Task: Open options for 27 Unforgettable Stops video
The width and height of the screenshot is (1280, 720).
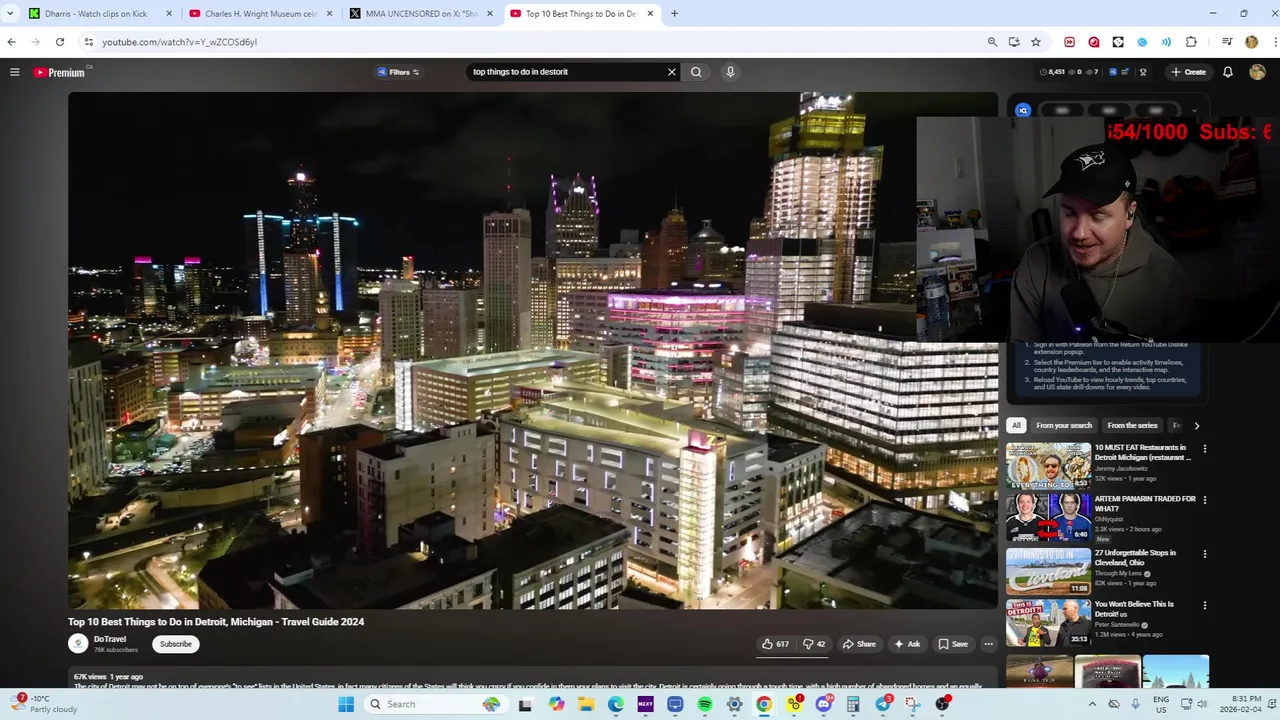Action: [1204, 554]
